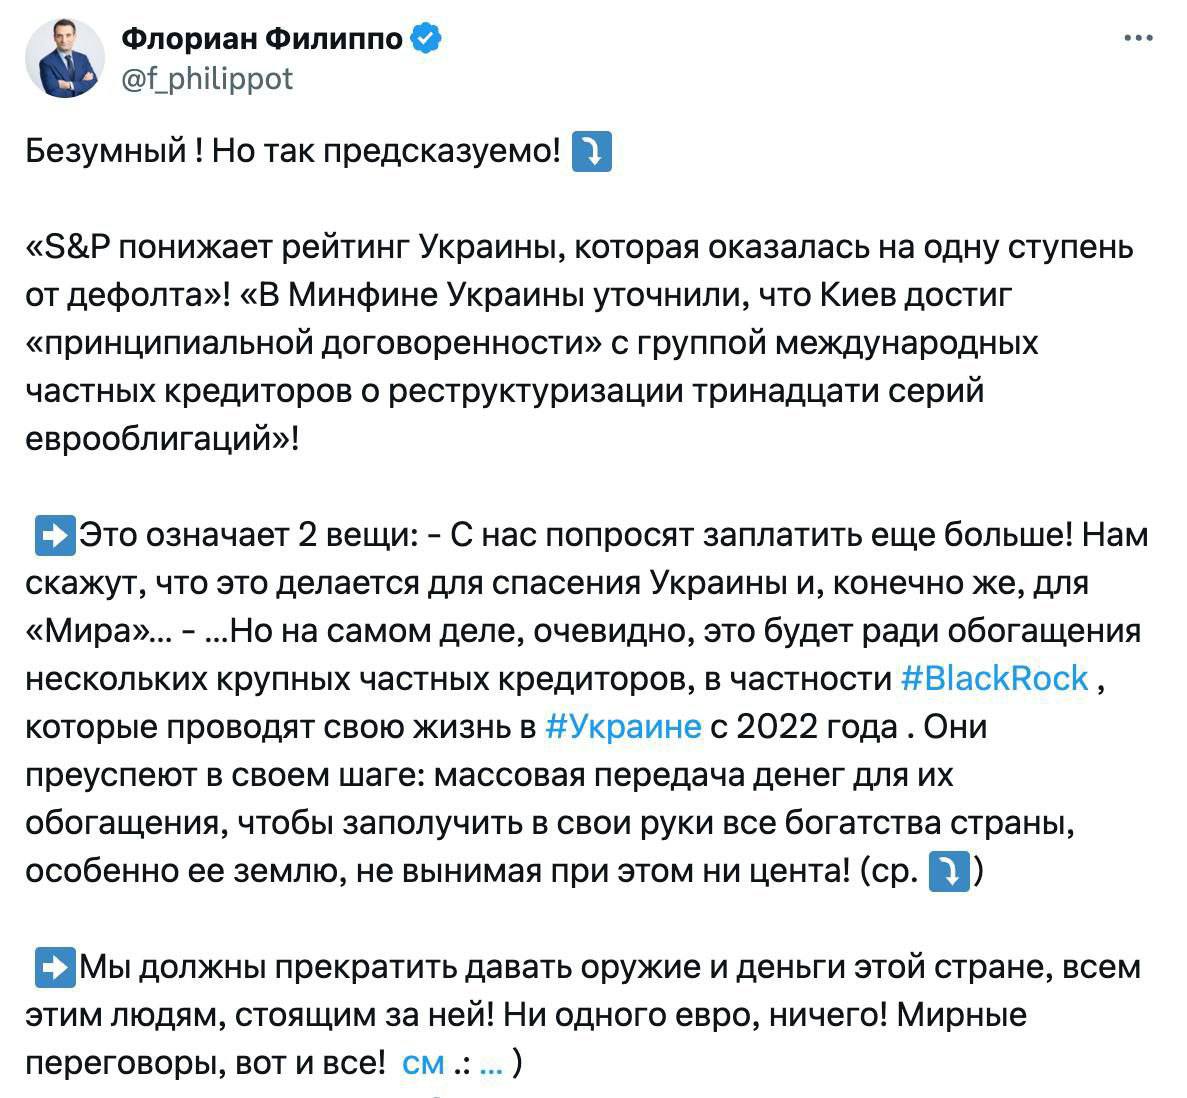Click the blue 'см' link
This screenshot has width=1187, height=1098.
tap(422, 1063)
